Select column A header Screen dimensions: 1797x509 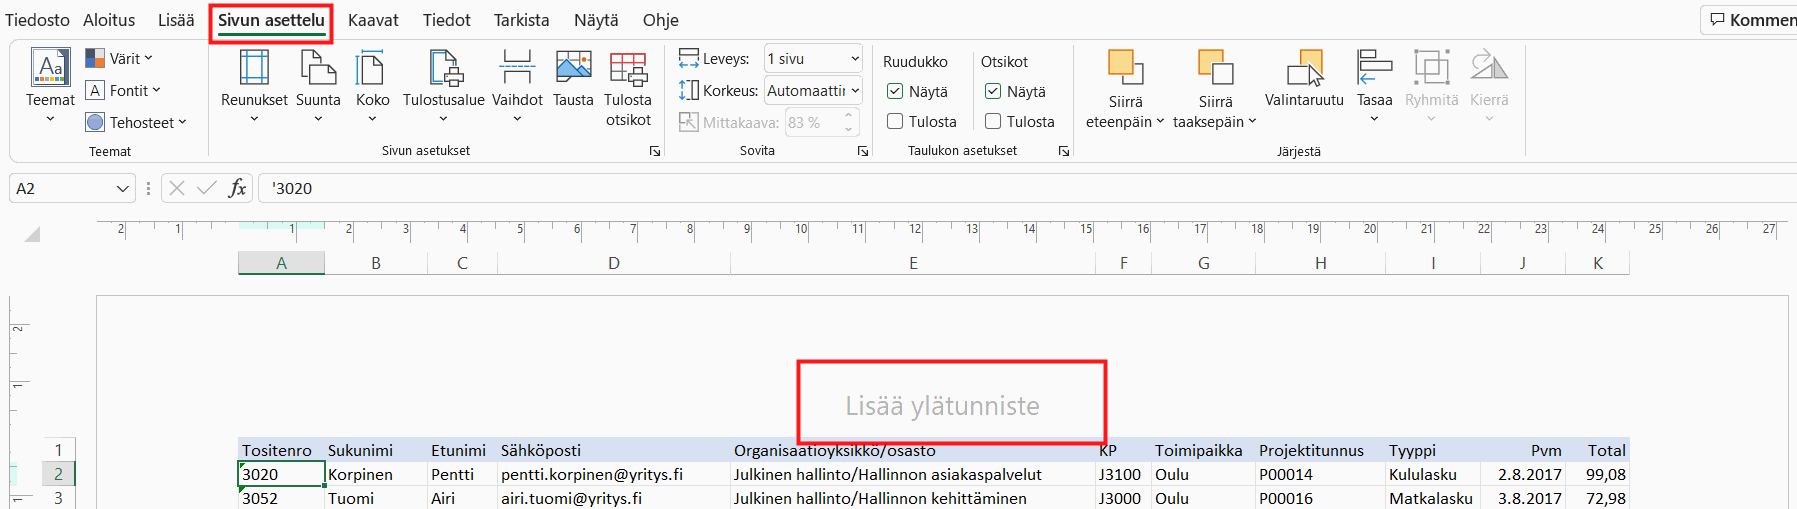(x=281, y=263)
